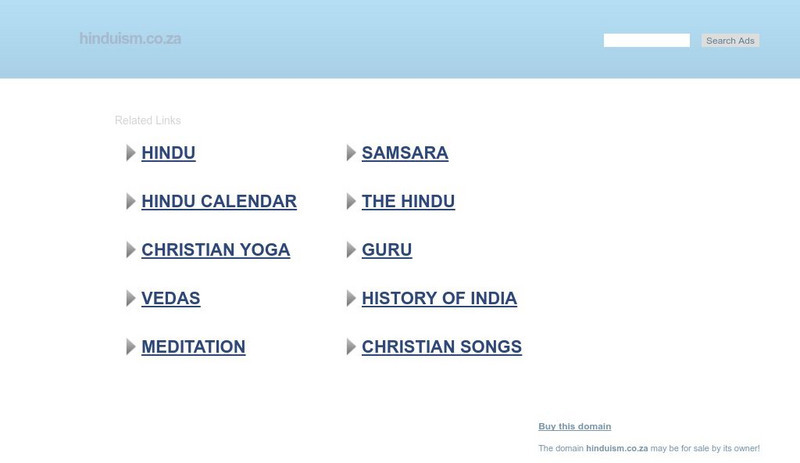Click the arrow icon beside HINDU CALENDAR

coord(131,202)
